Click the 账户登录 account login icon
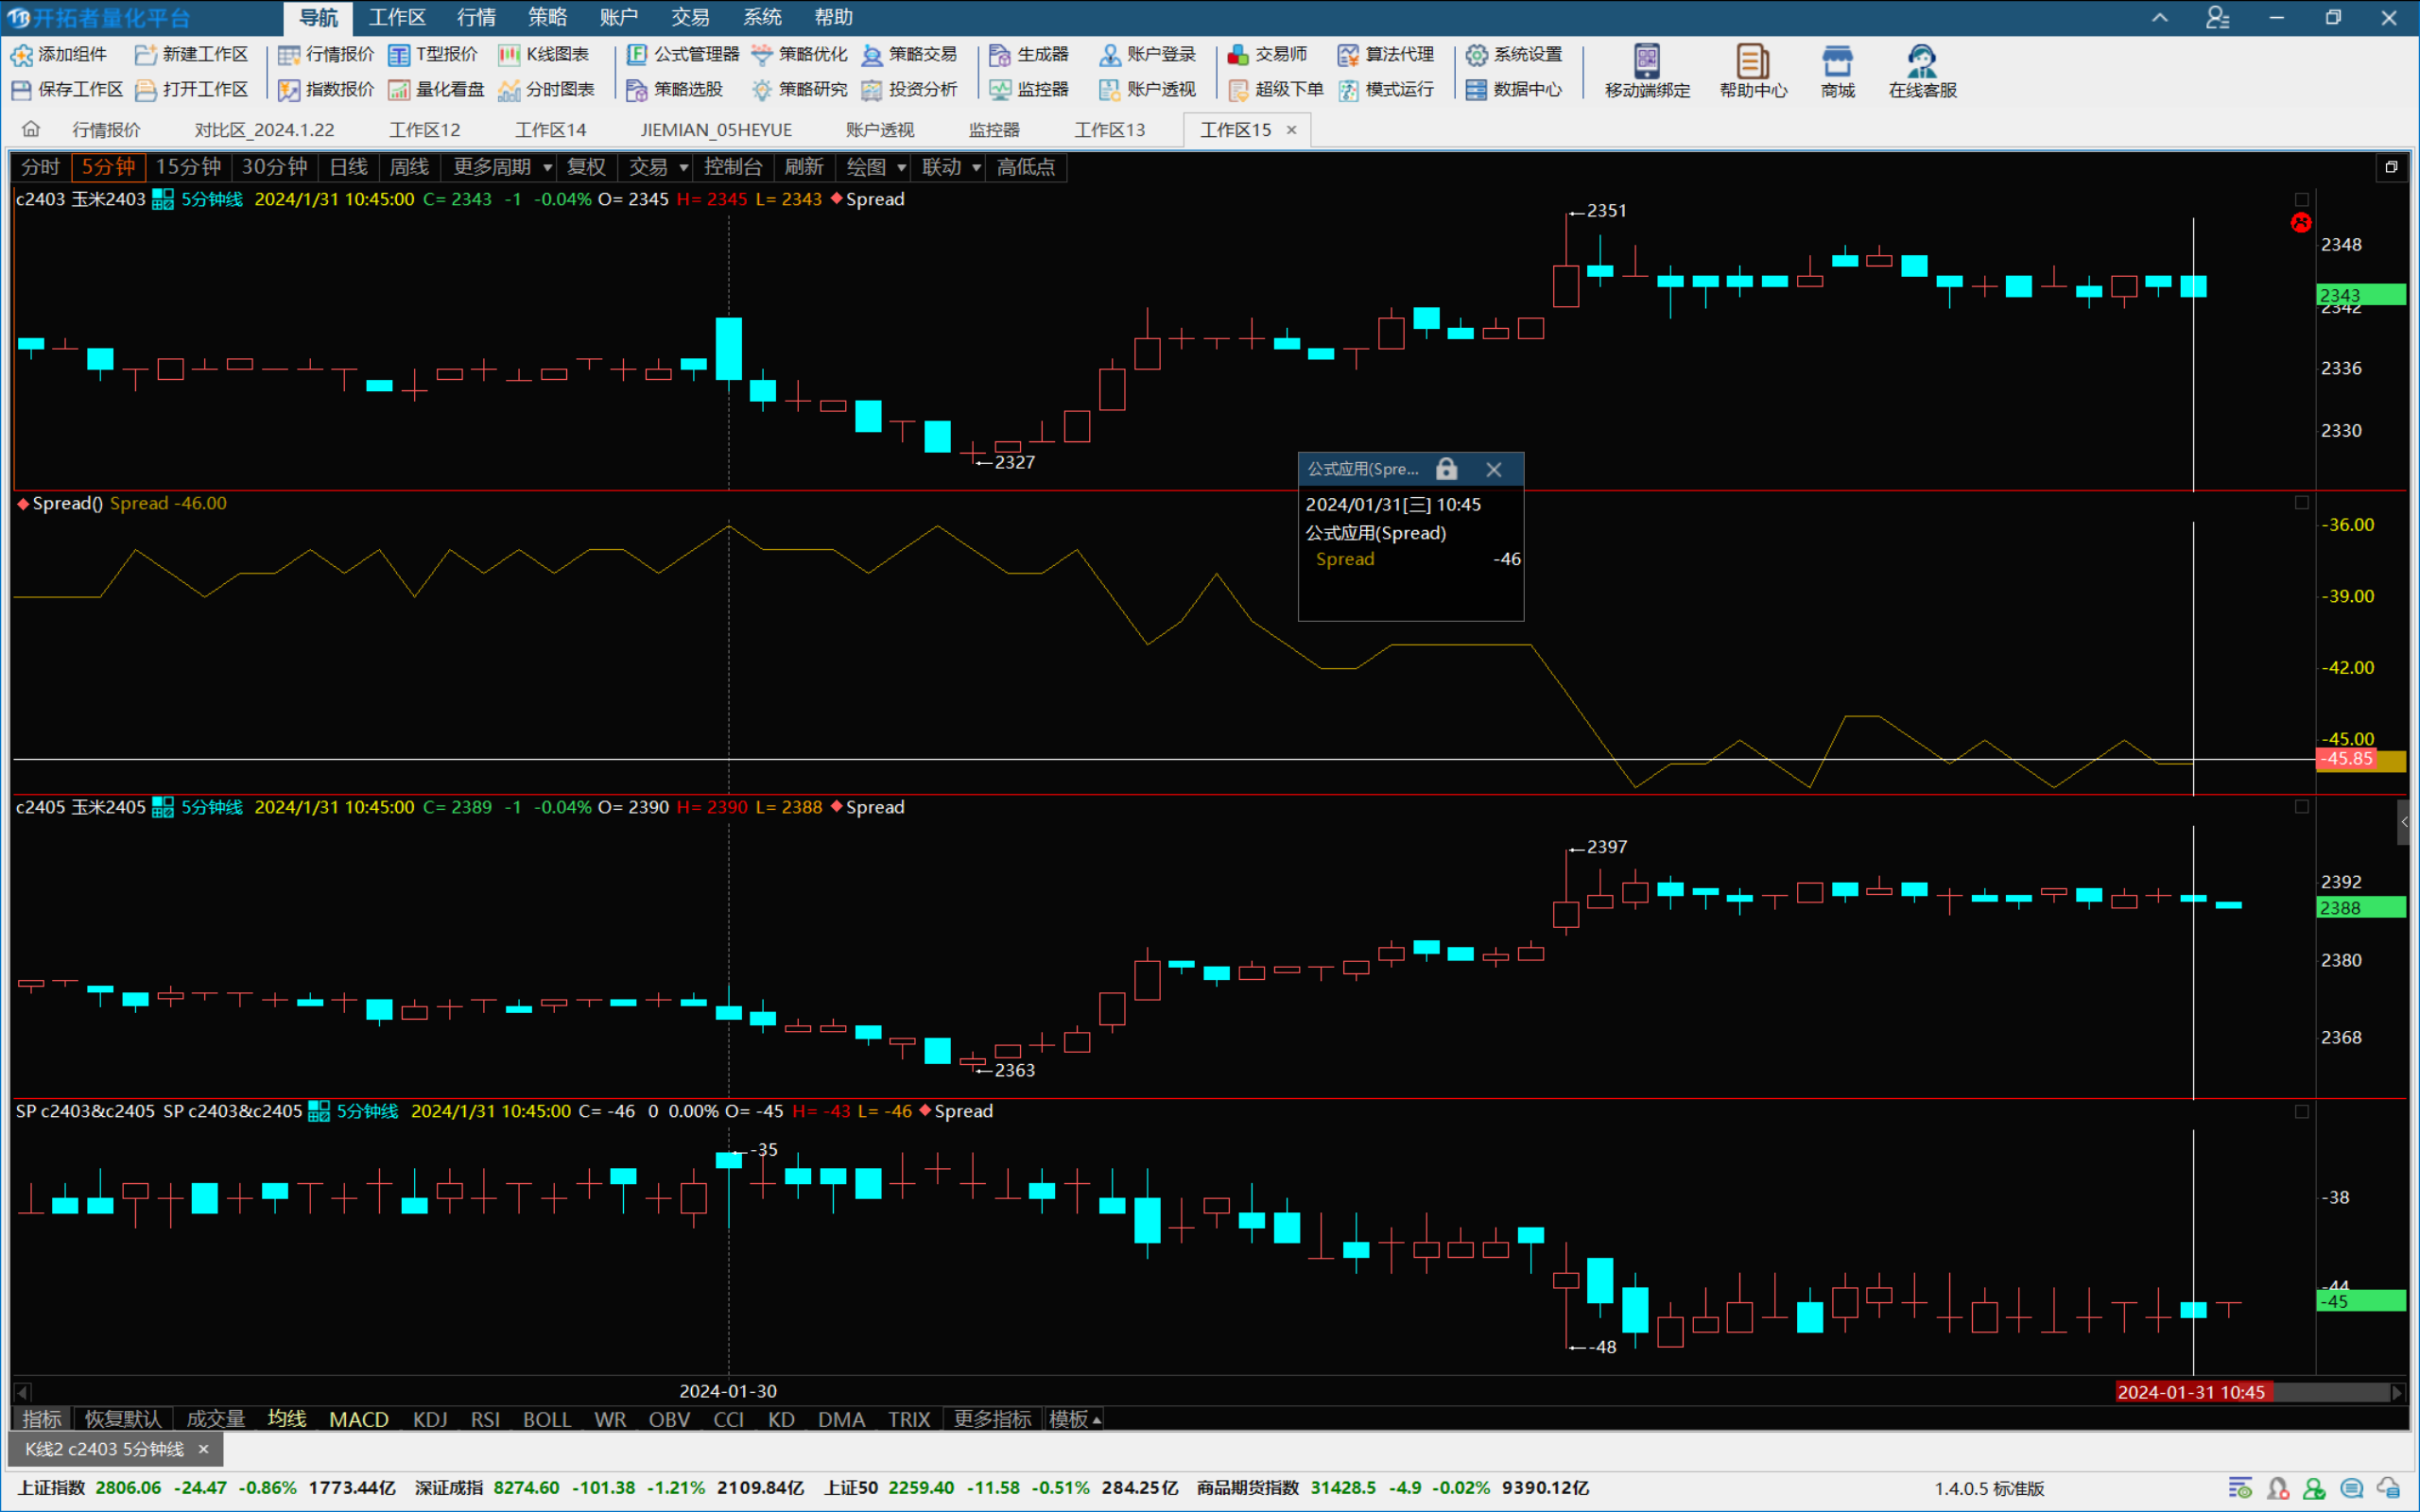Image resolution: width=2420 pixels, height=1512 pixels. point(1110,54)
